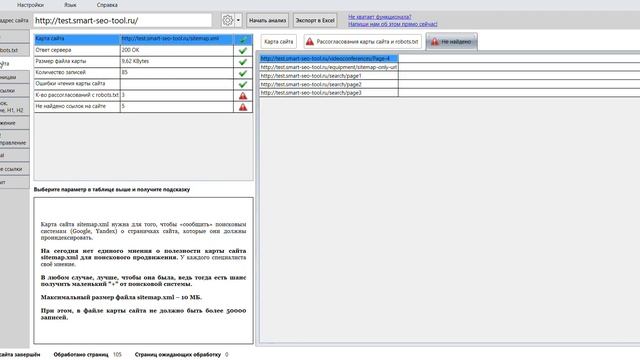Select the search/page3 URL row
Viewport: 640px width, 360px height.
coord(329,93)
